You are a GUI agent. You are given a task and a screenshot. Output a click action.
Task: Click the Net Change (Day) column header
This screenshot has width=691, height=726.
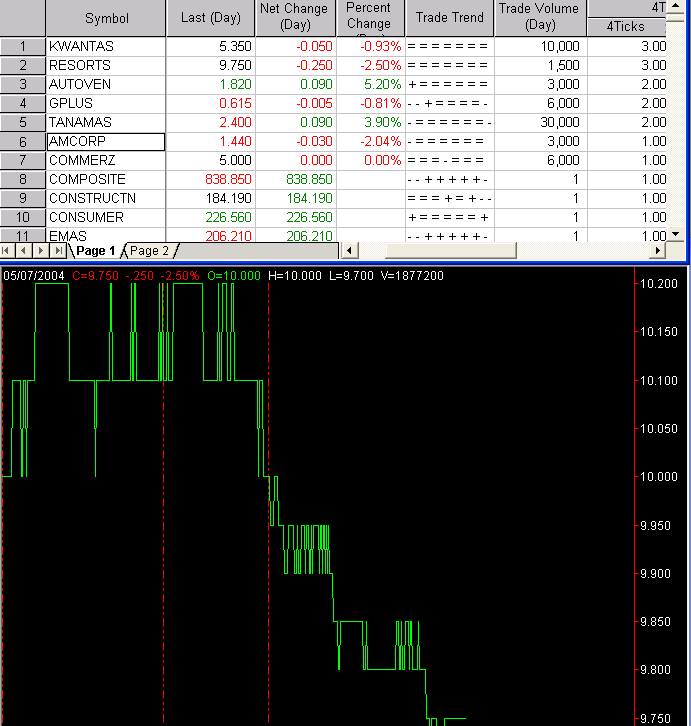tap(295, 18)
